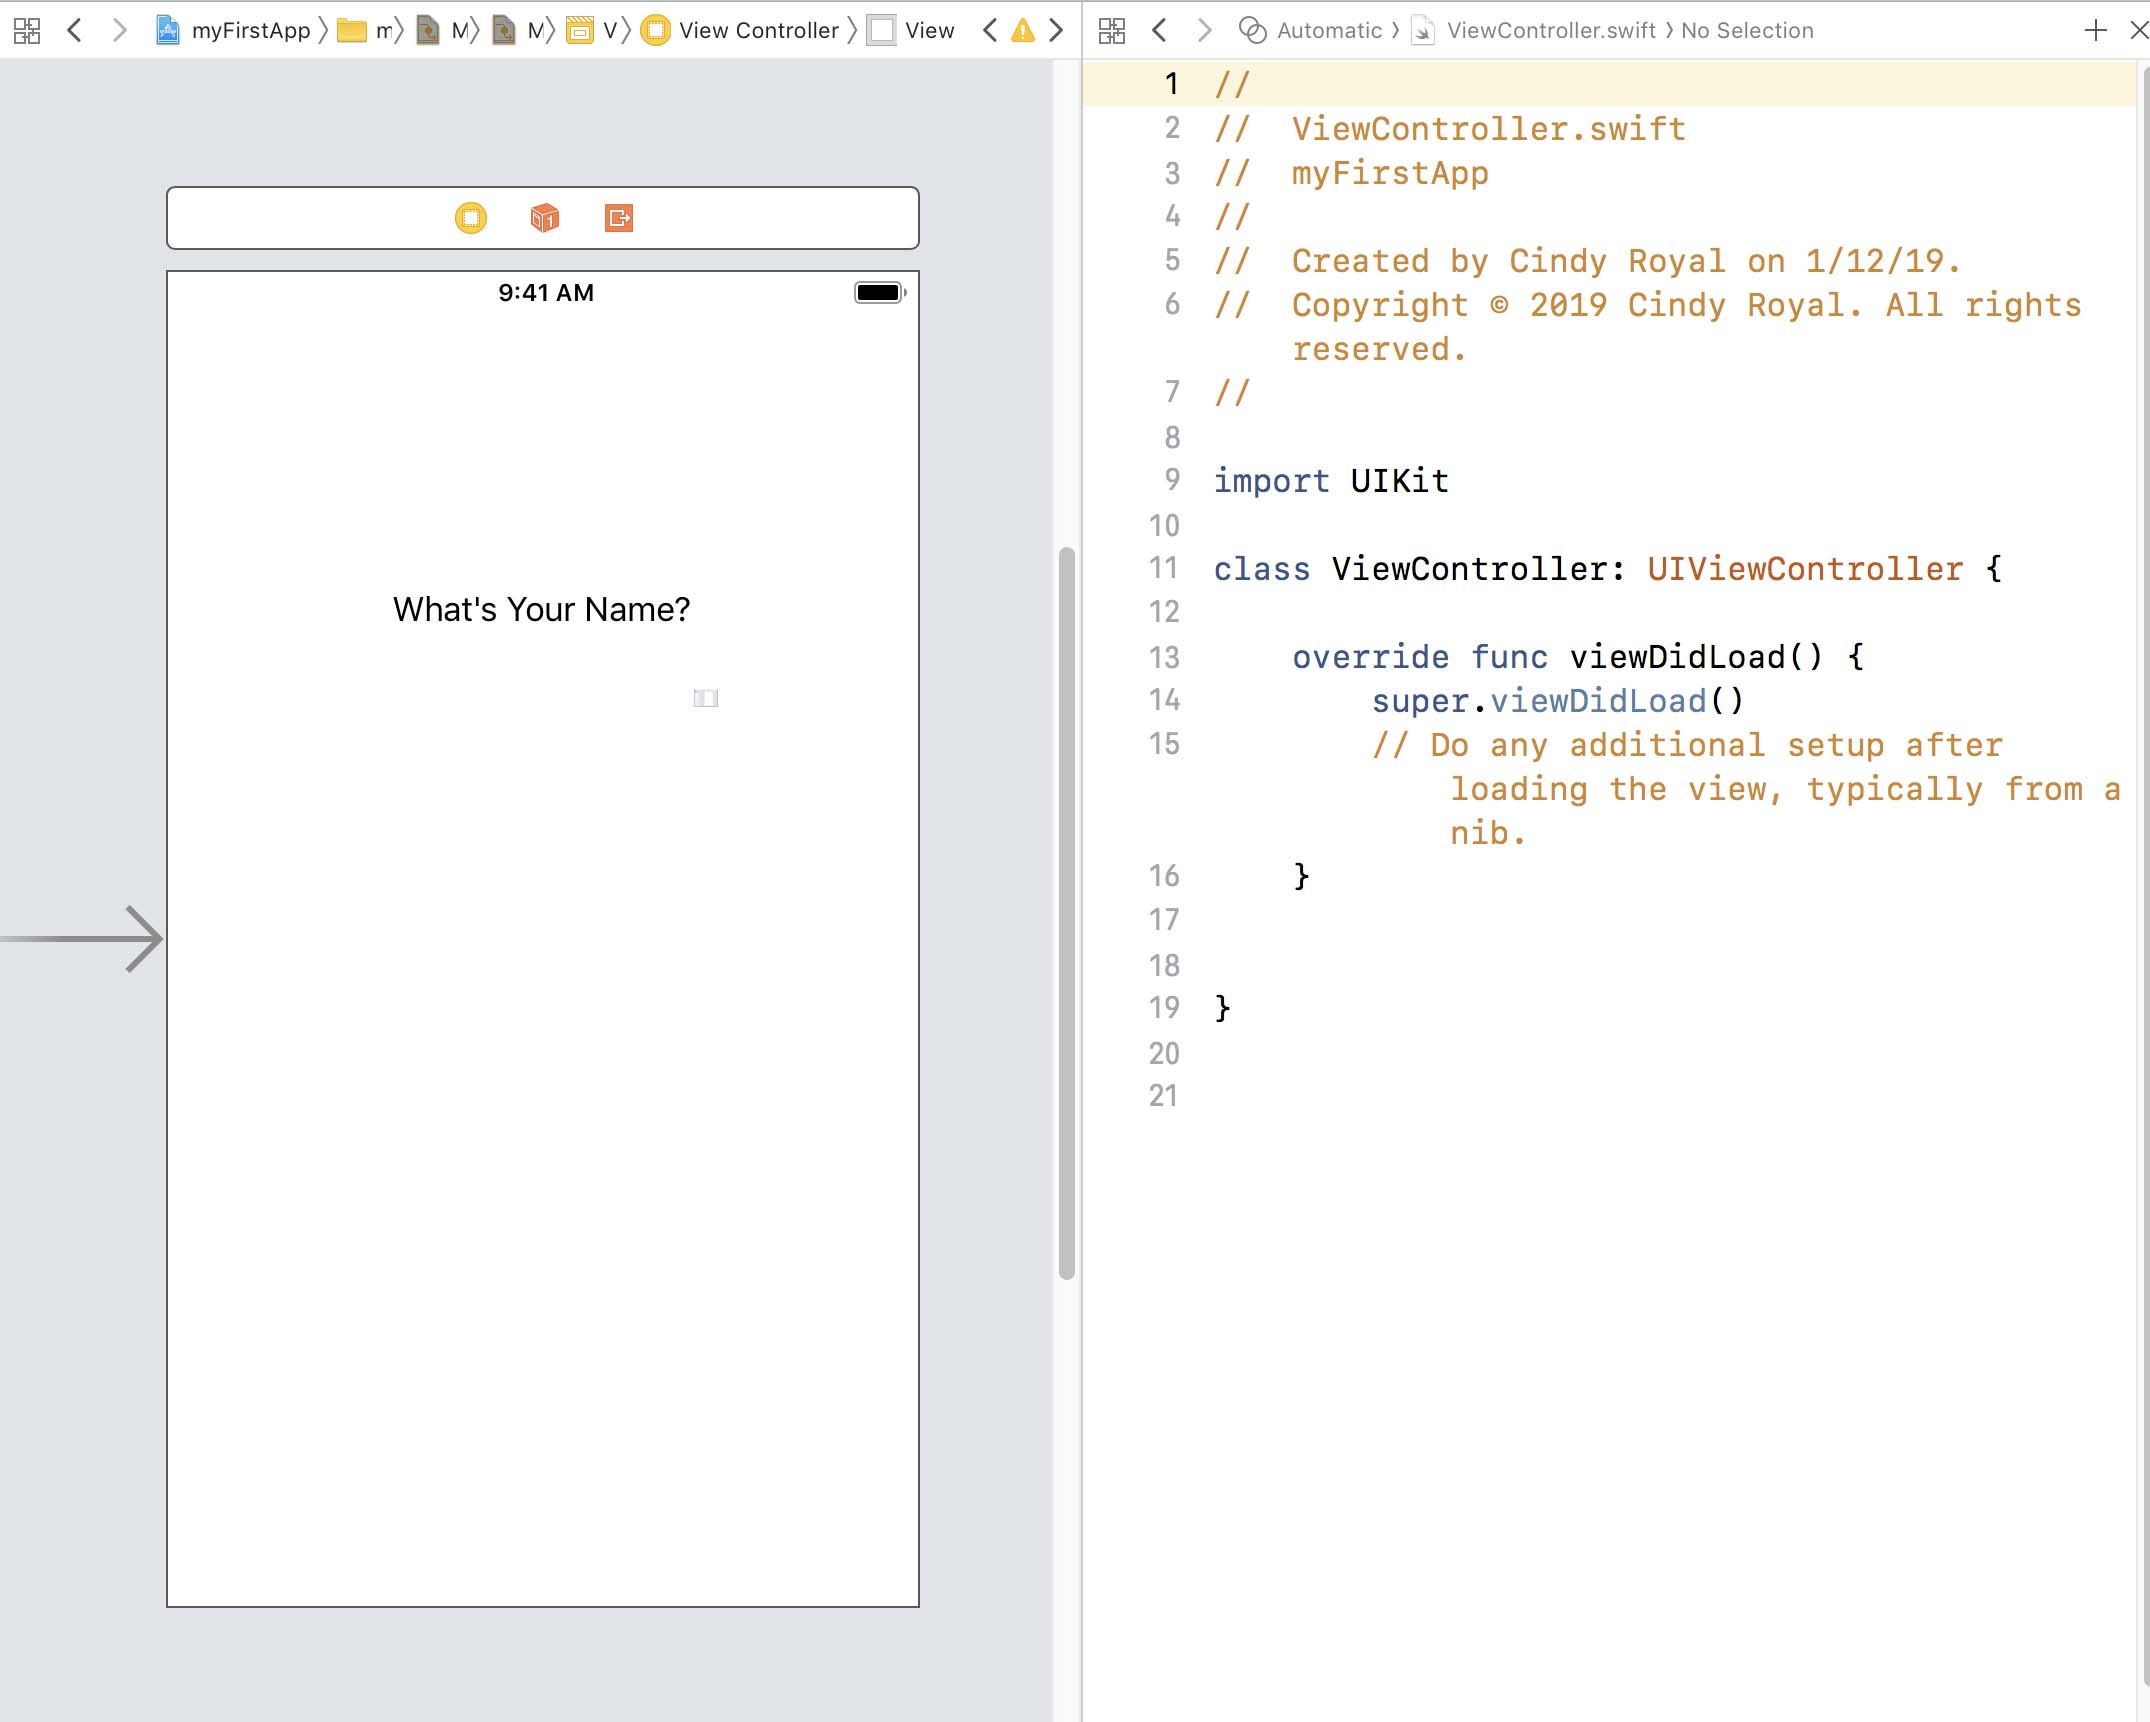Click the First Responder cube icon
Viewport: 2150px width, 1722px height.
tap(544, 218)
